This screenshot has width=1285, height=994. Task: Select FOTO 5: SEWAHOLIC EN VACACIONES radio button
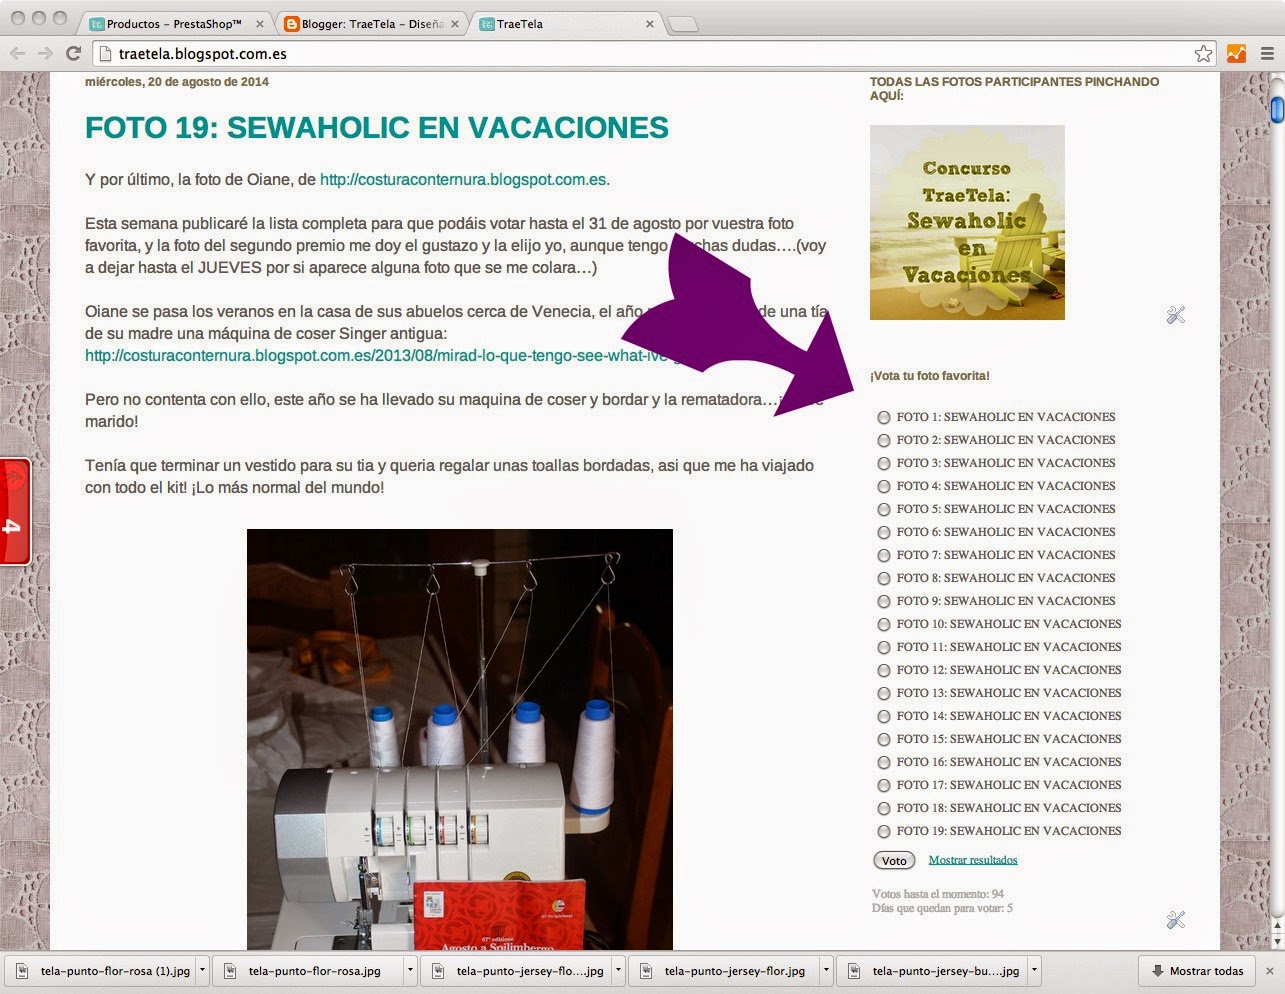pyautogui.click(x=884, y=509)
